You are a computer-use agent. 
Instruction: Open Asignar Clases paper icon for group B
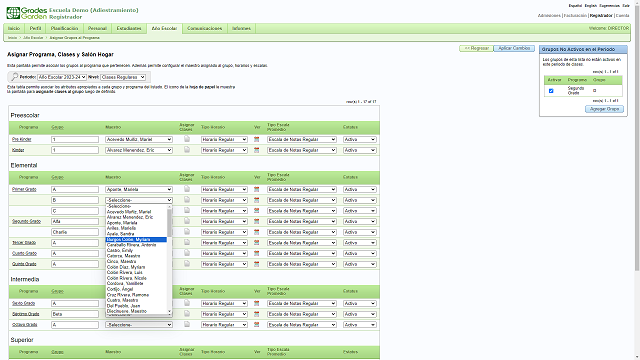pyautogui.click(x=187, y=200)
